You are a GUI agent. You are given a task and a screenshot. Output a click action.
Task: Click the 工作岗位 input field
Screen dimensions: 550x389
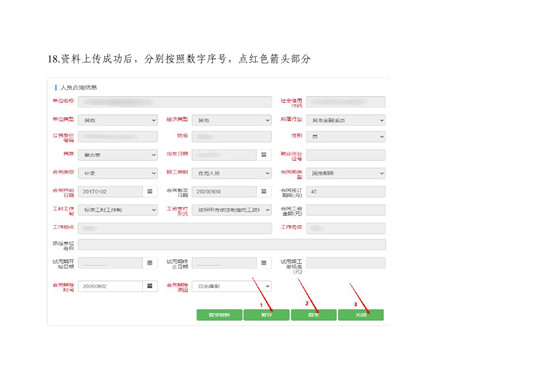click(x=346, y=228)
